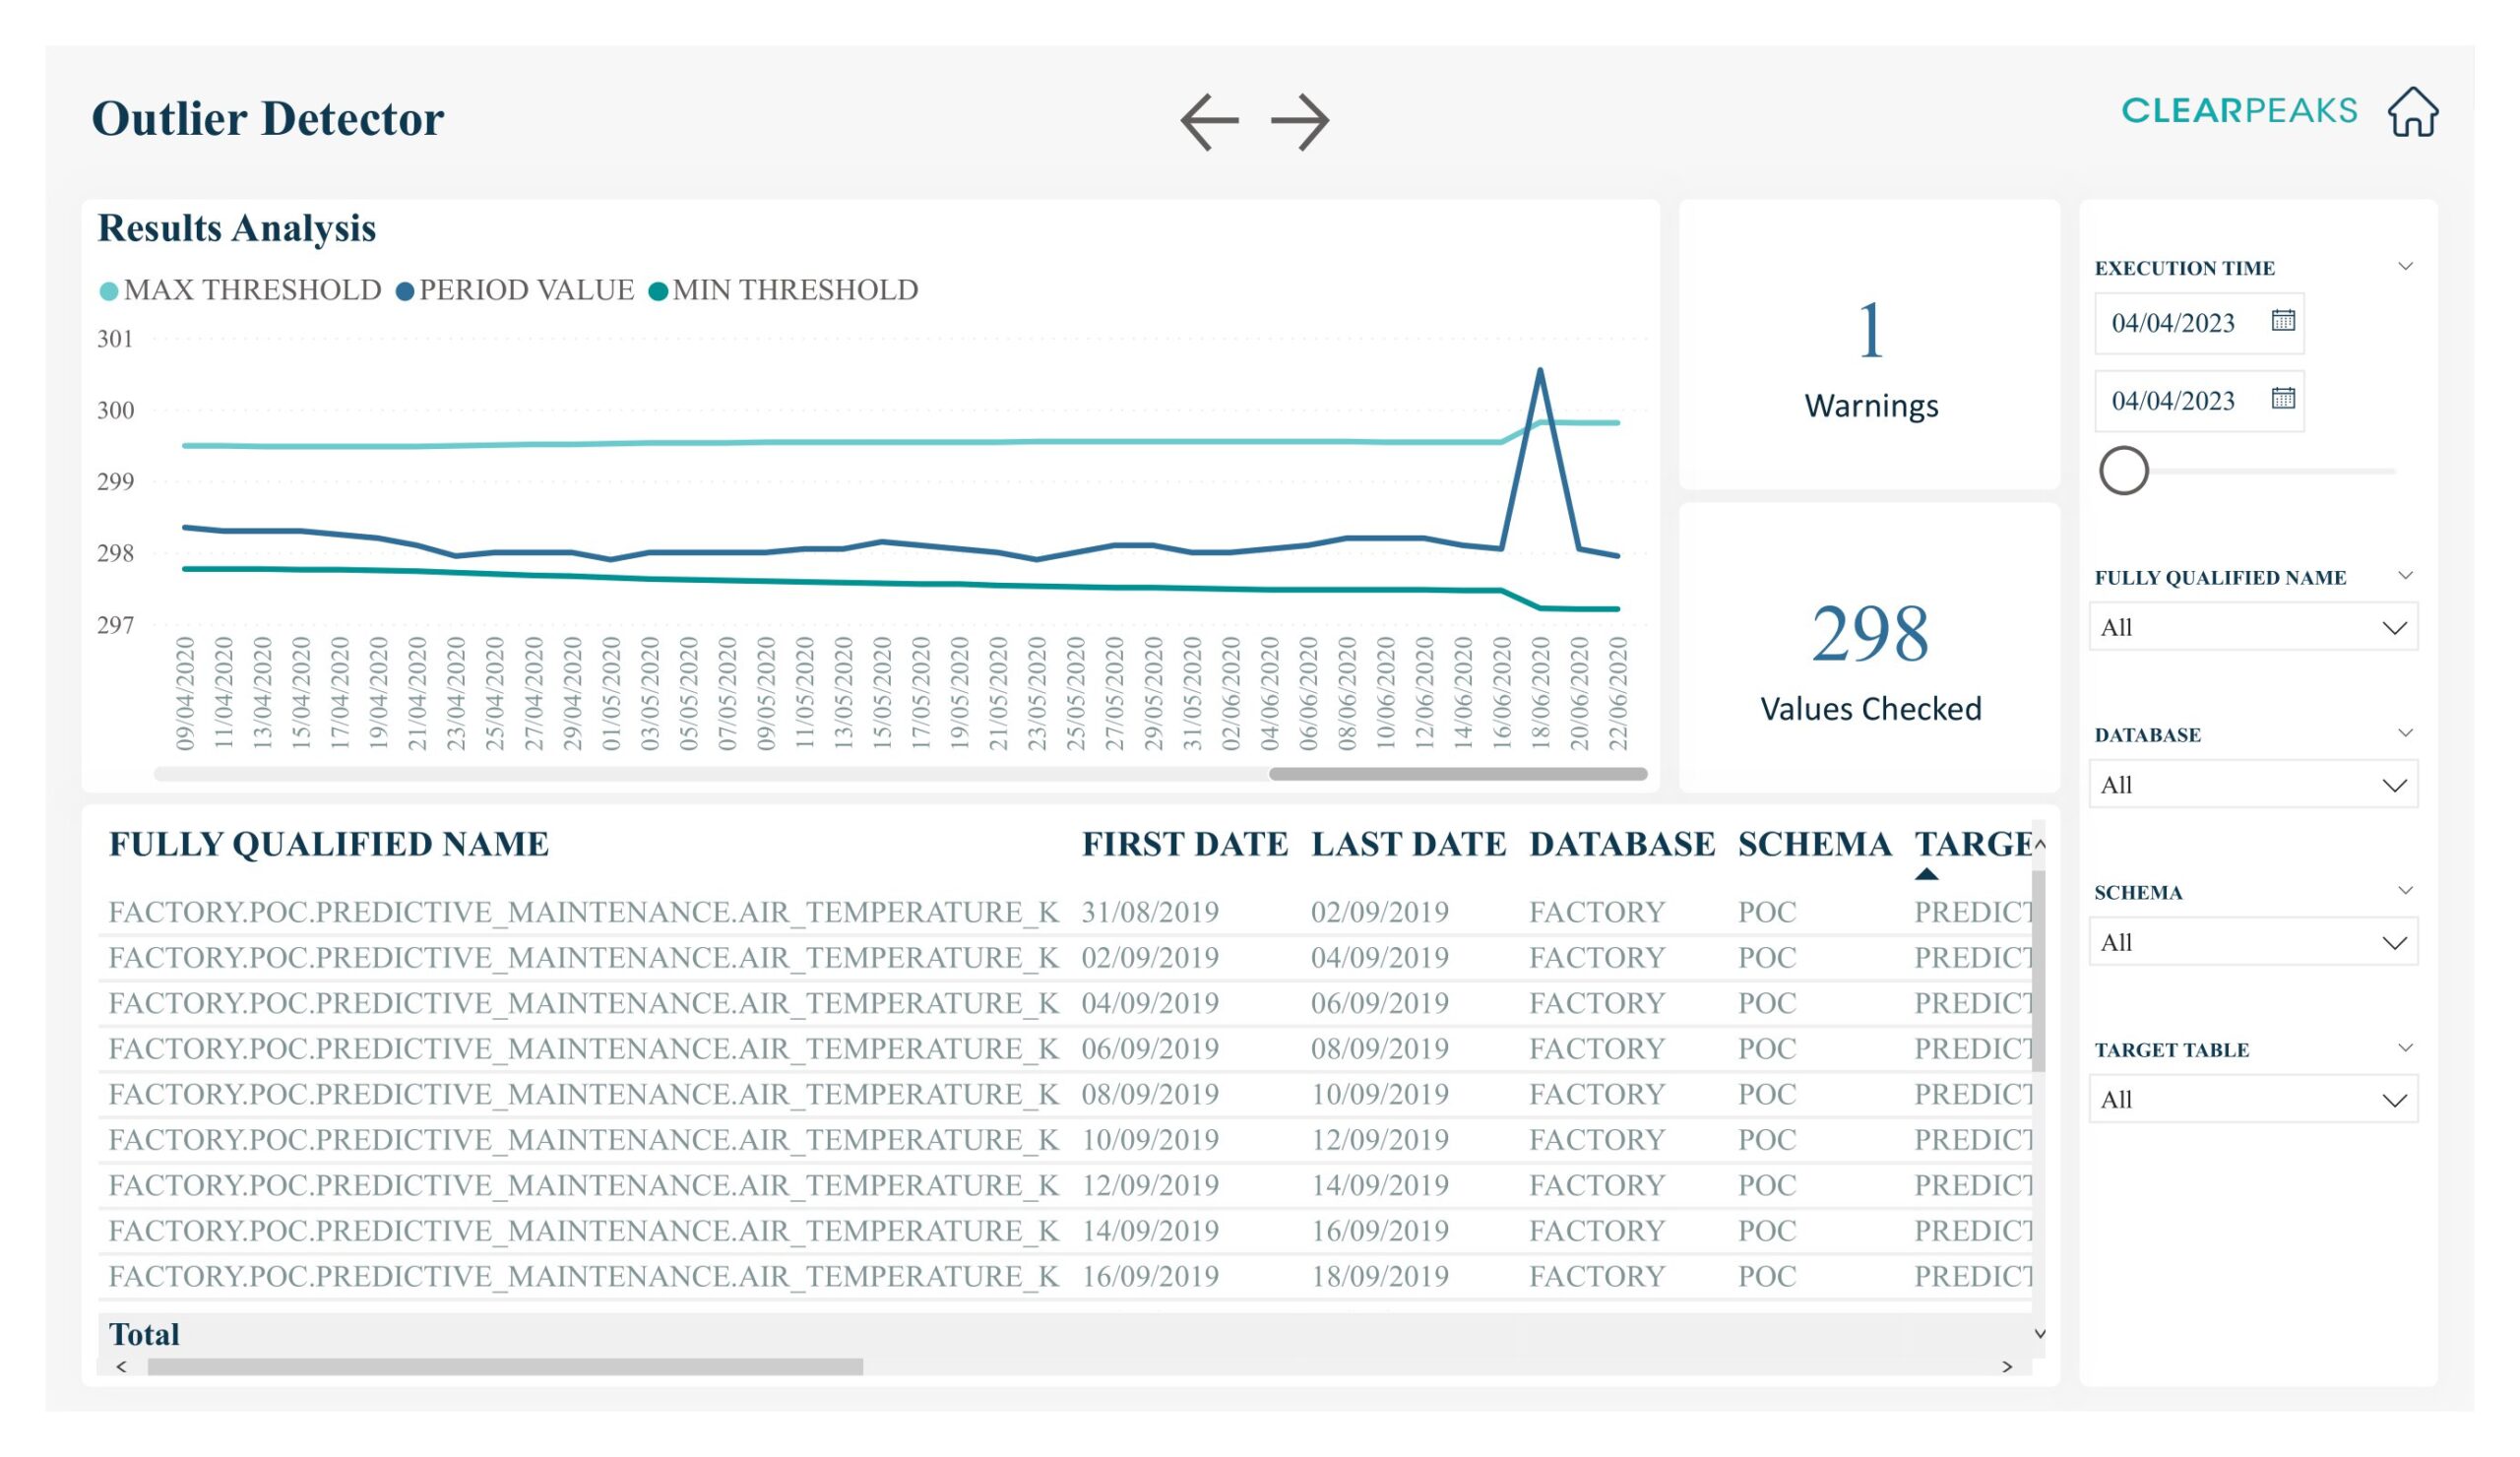Sort by DATABASE column header
The height and width of the screenshot is (1457, 2520).
coord(1621,844)
